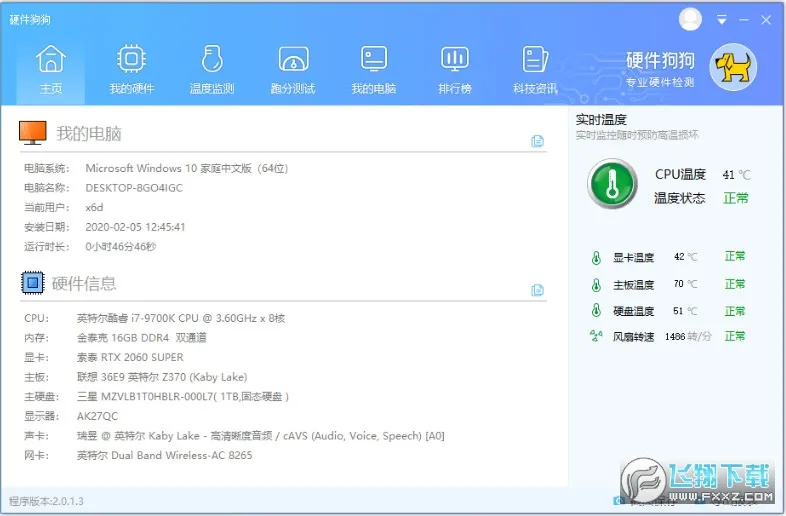
Task: Open the 我的电脑 tab
Action: click(x=373, y=70)
